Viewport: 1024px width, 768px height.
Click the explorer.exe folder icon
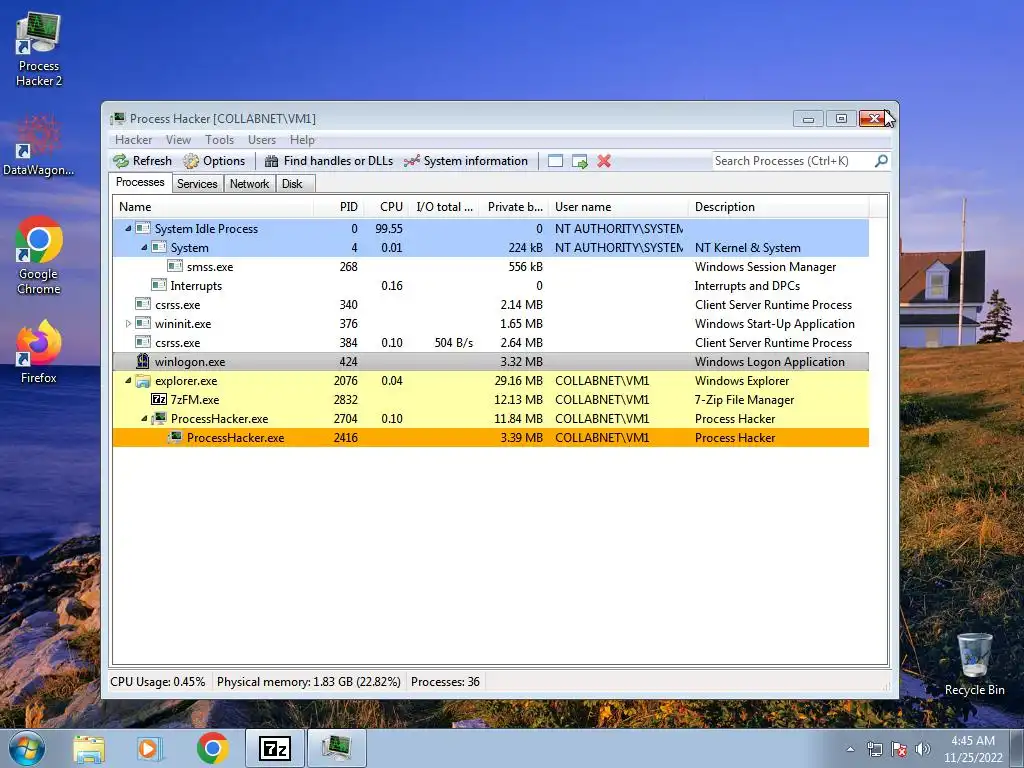point(143,381)
